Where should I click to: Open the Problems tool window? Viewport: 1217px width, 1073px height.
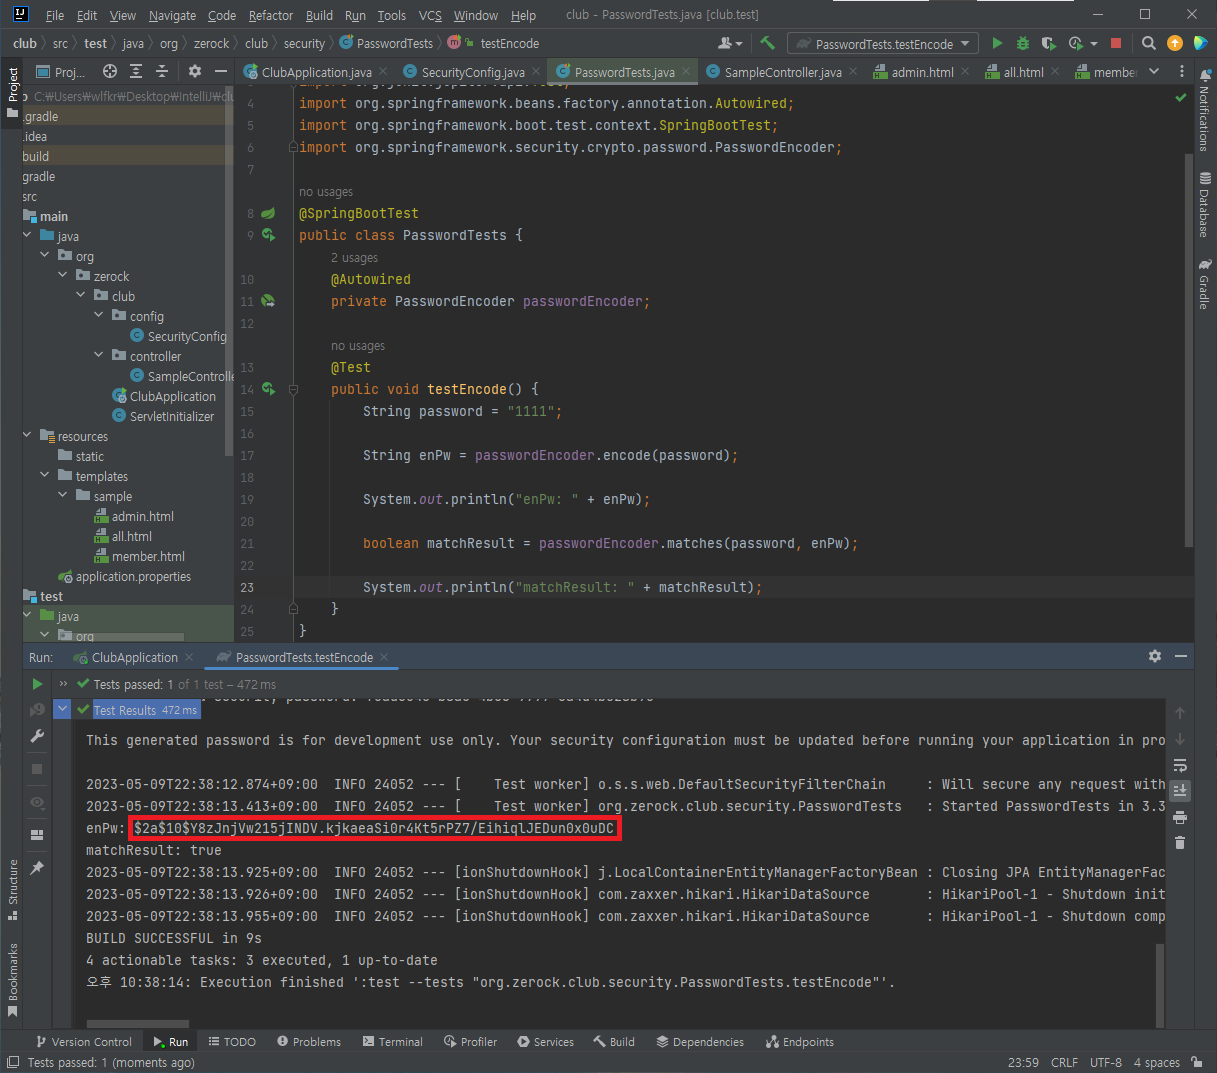[x=309, y=1041]
